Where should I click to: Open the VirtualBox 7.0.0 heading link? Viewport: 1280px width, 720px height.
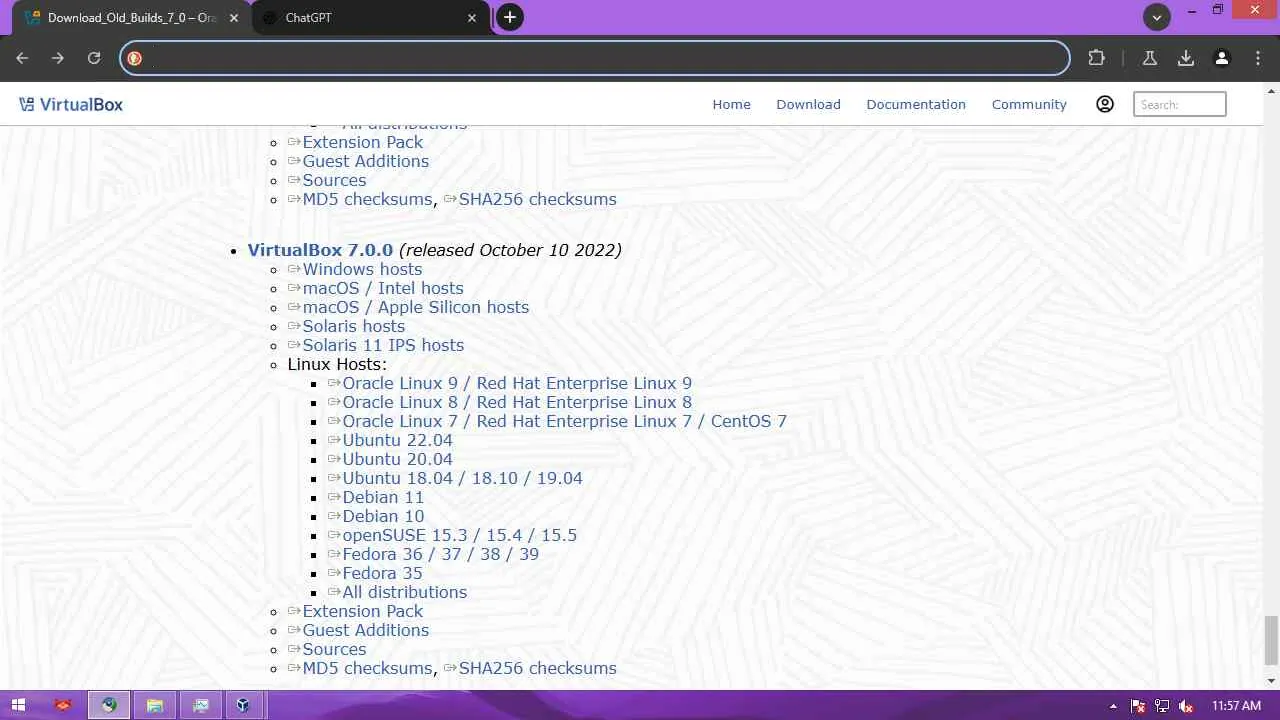tap(320, 250)
